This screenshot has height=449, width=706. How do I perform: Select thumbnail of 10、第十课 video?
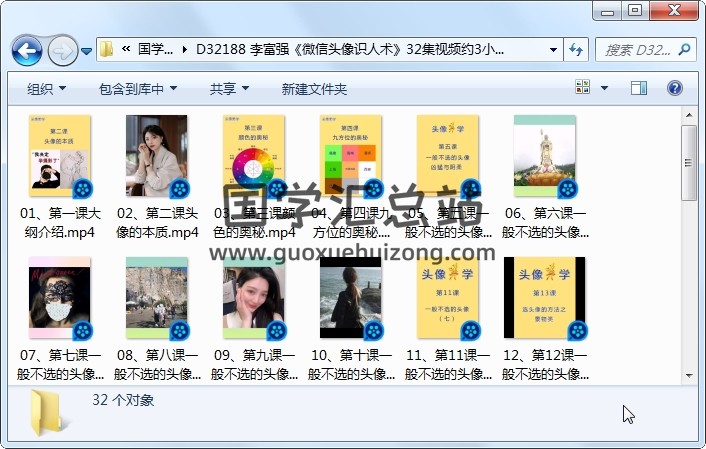(351, 298)
